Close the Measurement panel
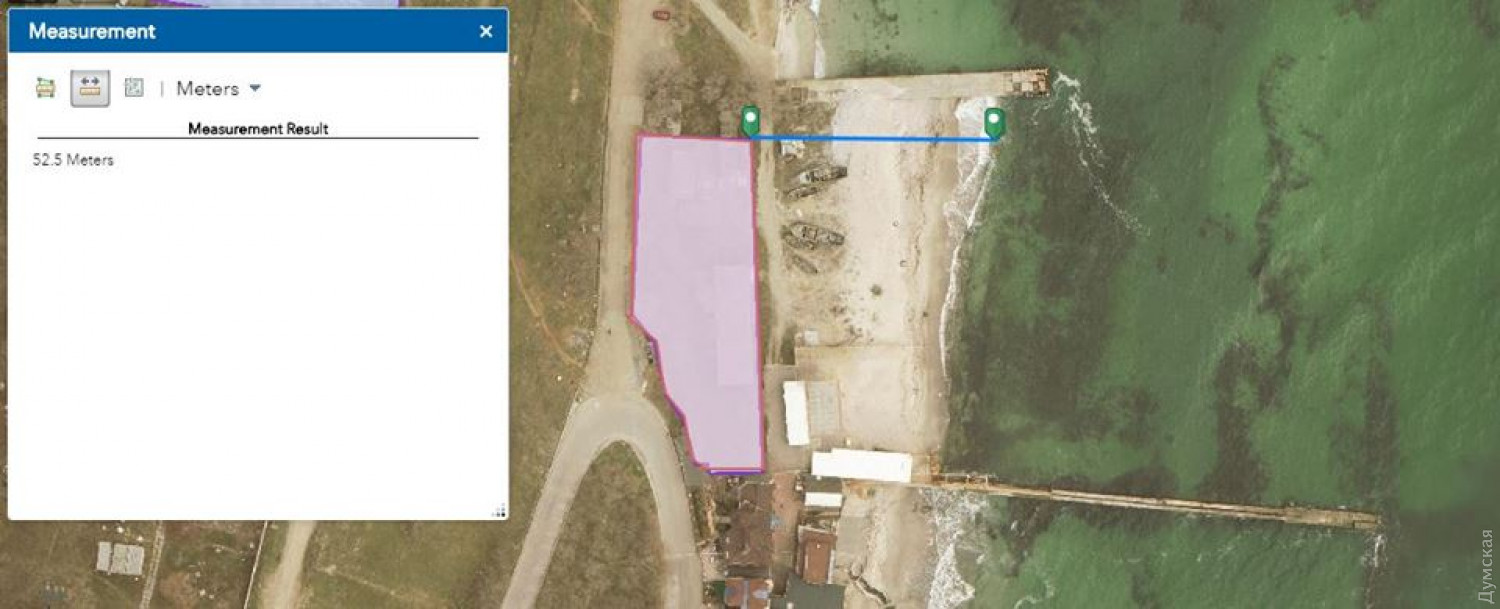The image size is (1500, 609). coord(486,31)
